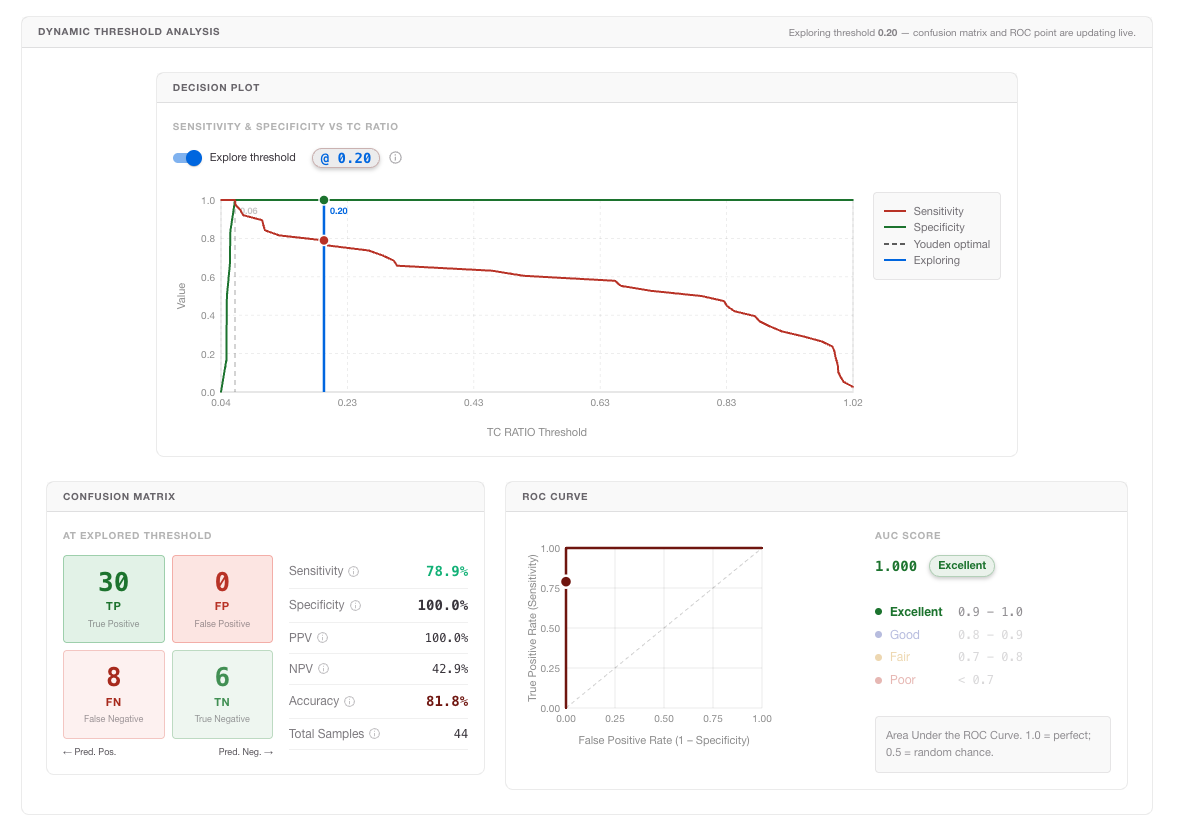Click the @ 0.20 threshold badge
The width and height of the screenshot is (1178, 836).
(346, 158)
